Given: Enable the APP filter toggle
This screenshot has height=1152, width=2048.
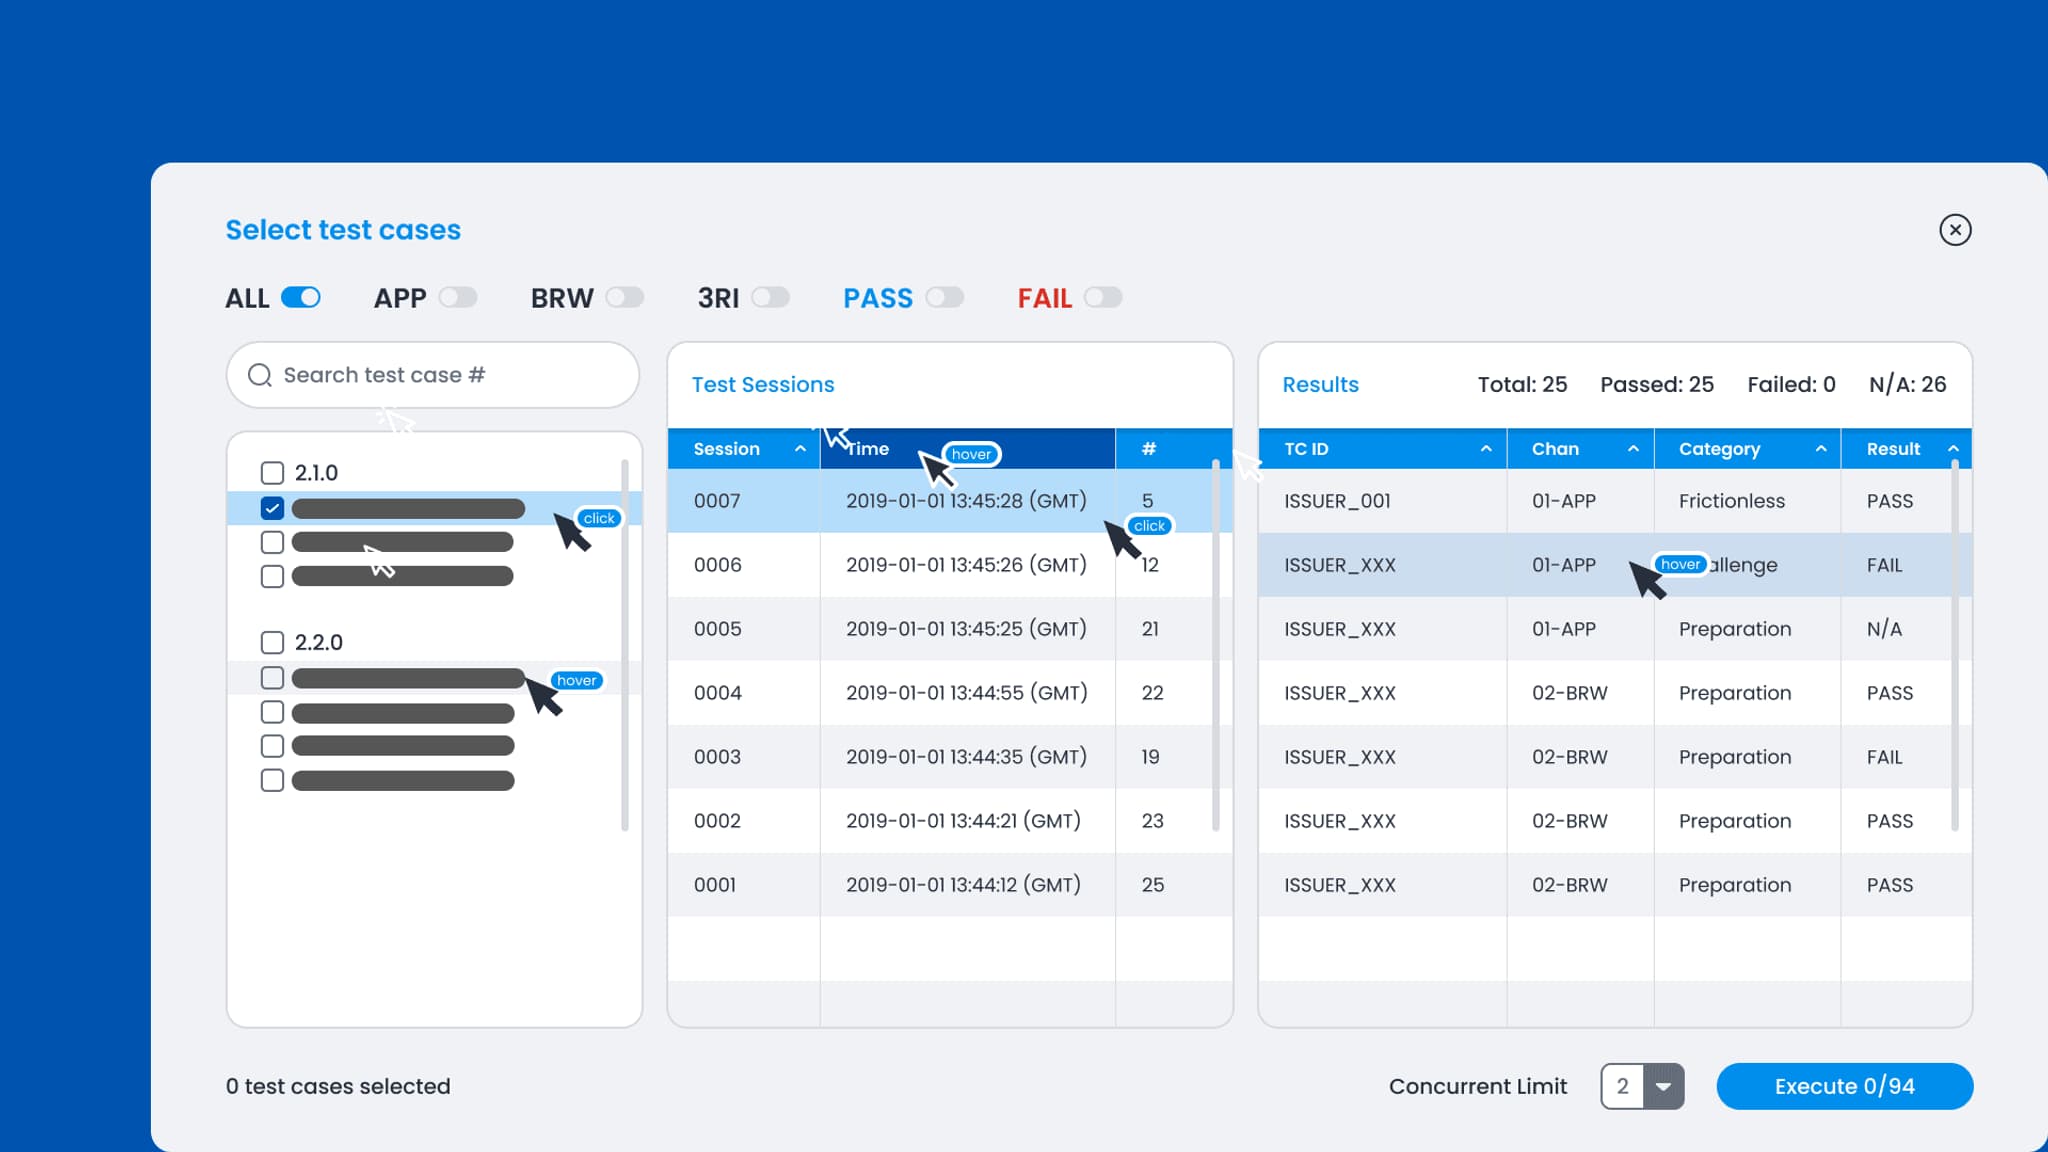Looking at the screenshot, I should (x=458, y=298).
